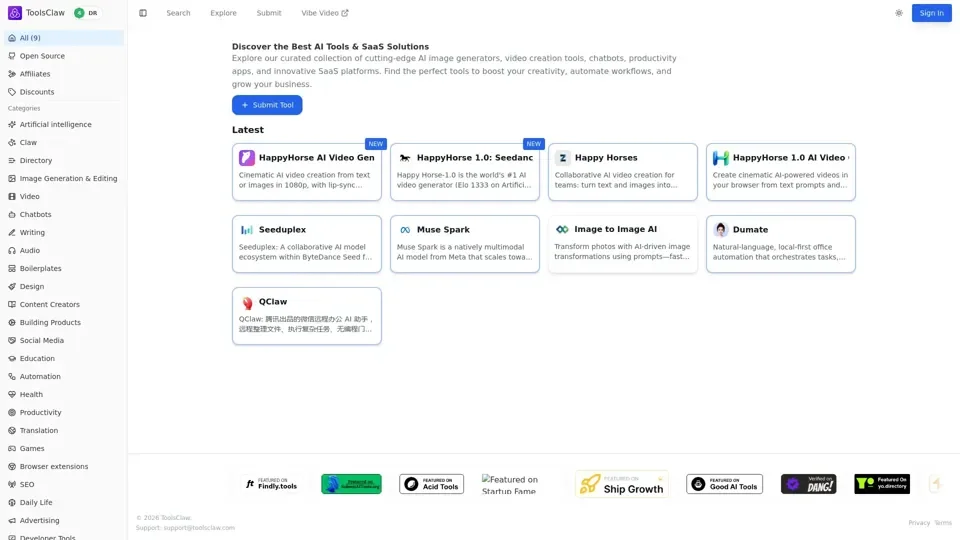This screenshot has width=960, height=540.
Task: Click the Claw category icon
Action: [x=12, y=142]
